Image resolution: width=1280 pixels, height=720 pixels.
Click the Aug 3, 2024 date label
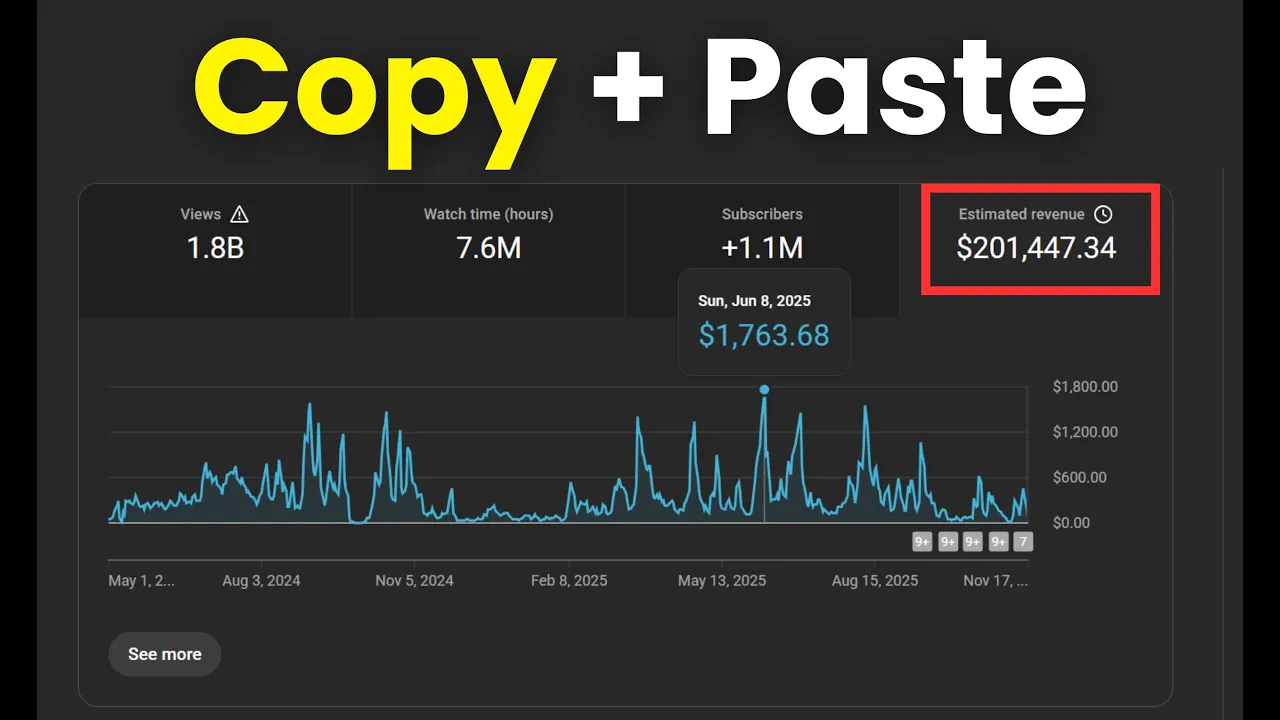click(x=261, y=581)
